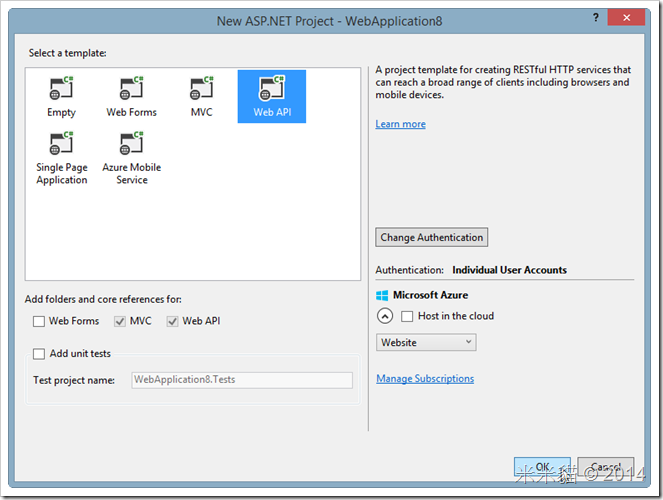Click the Test project name label

pyautogui.click(x=74, y=380)
